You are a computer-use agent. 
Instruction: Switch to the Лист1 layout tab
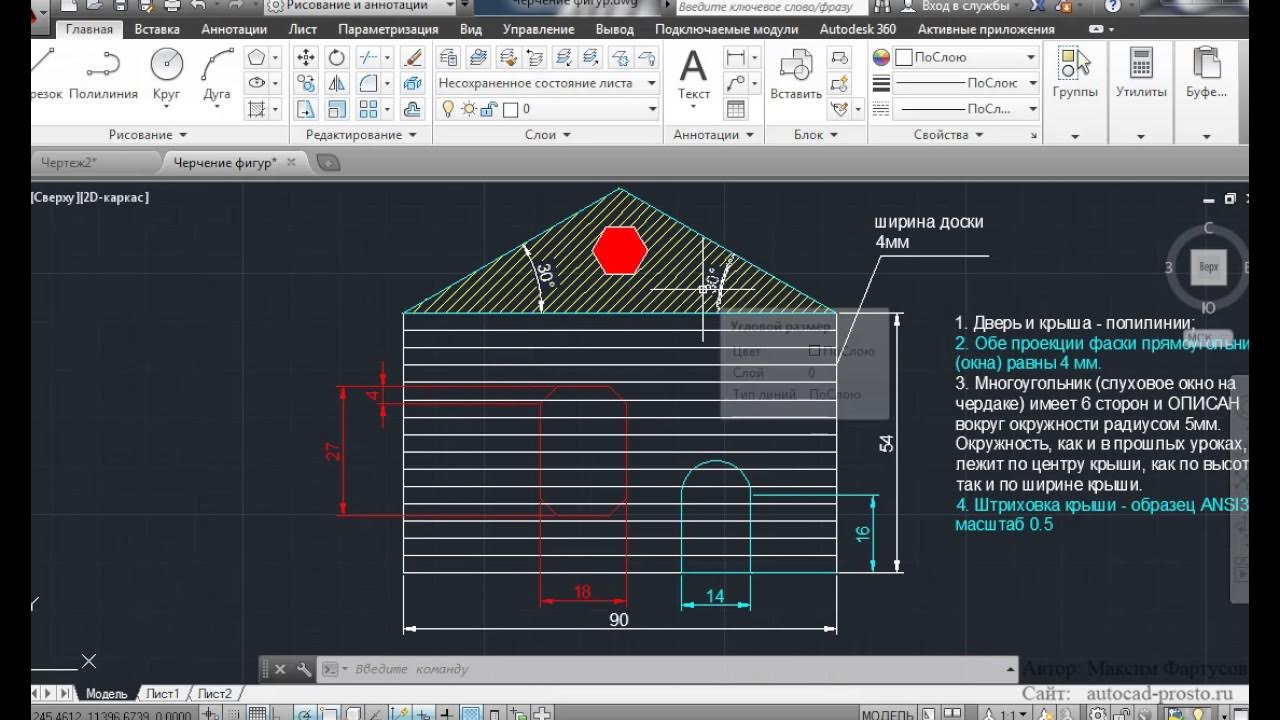click(162, 693)
